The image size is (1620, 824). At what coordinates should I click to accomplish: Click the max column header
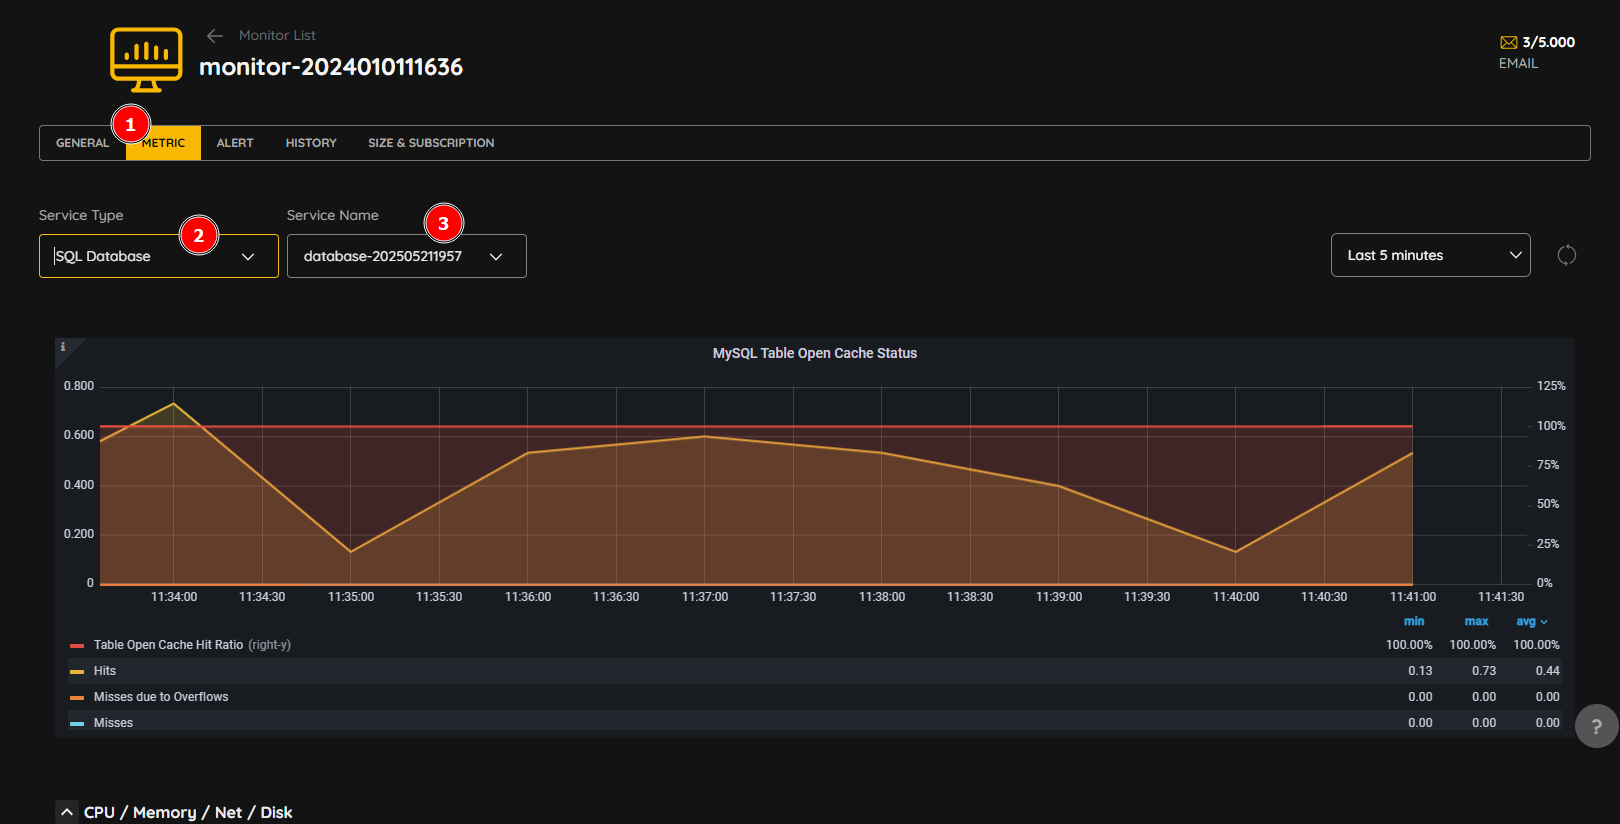1476,621
